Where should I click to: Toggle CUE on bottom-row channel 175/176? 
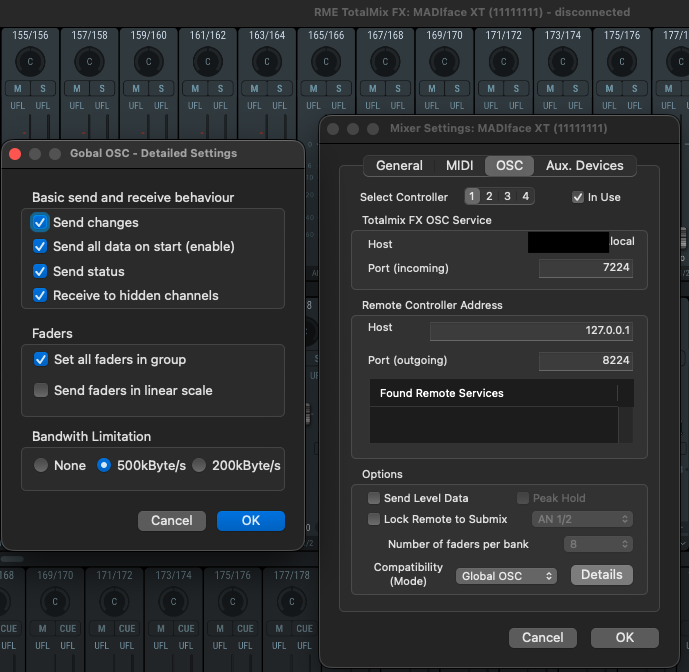pos(245,628)
